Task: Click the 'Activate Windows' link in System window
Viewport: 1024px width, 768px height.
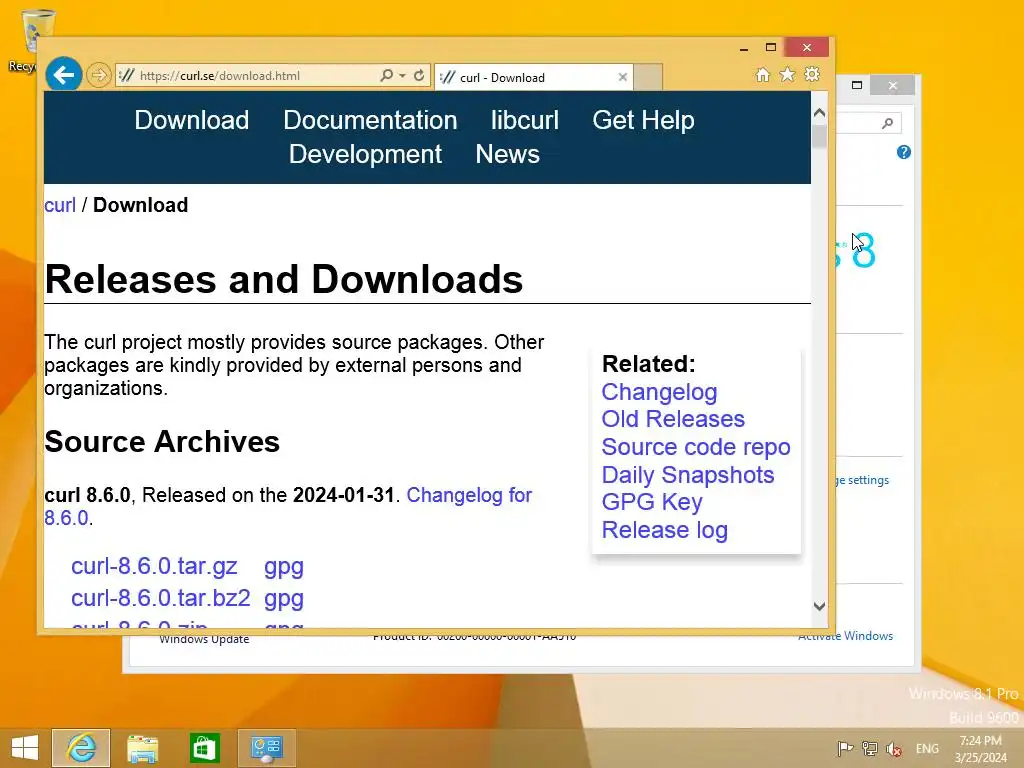Action: coord(845,636)
